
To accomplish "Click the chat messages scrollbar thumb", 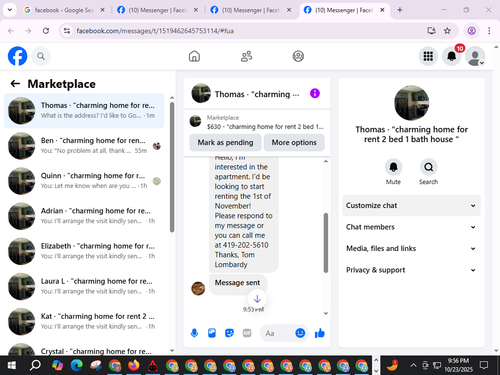I will [326, 243].
